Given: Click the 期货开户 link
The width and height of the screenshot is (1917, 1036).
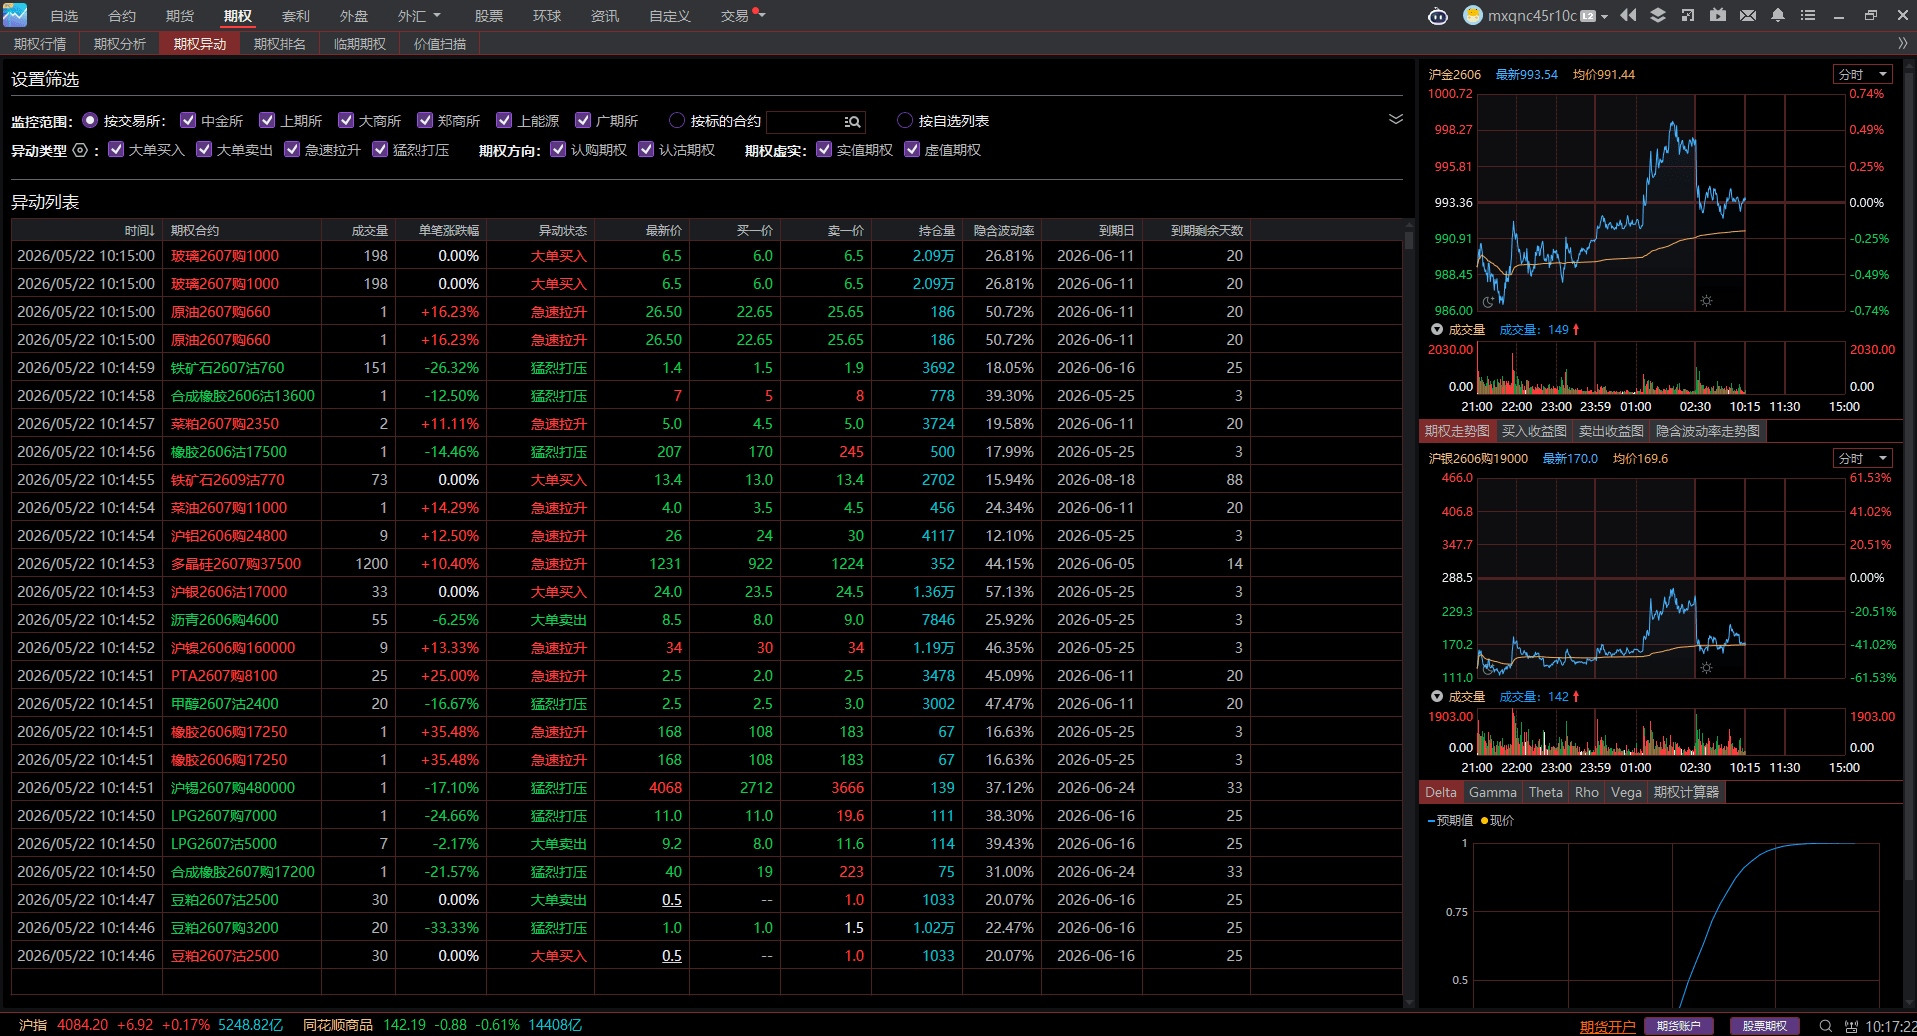Looking at the screenshot, I should coord(1607,1026).
